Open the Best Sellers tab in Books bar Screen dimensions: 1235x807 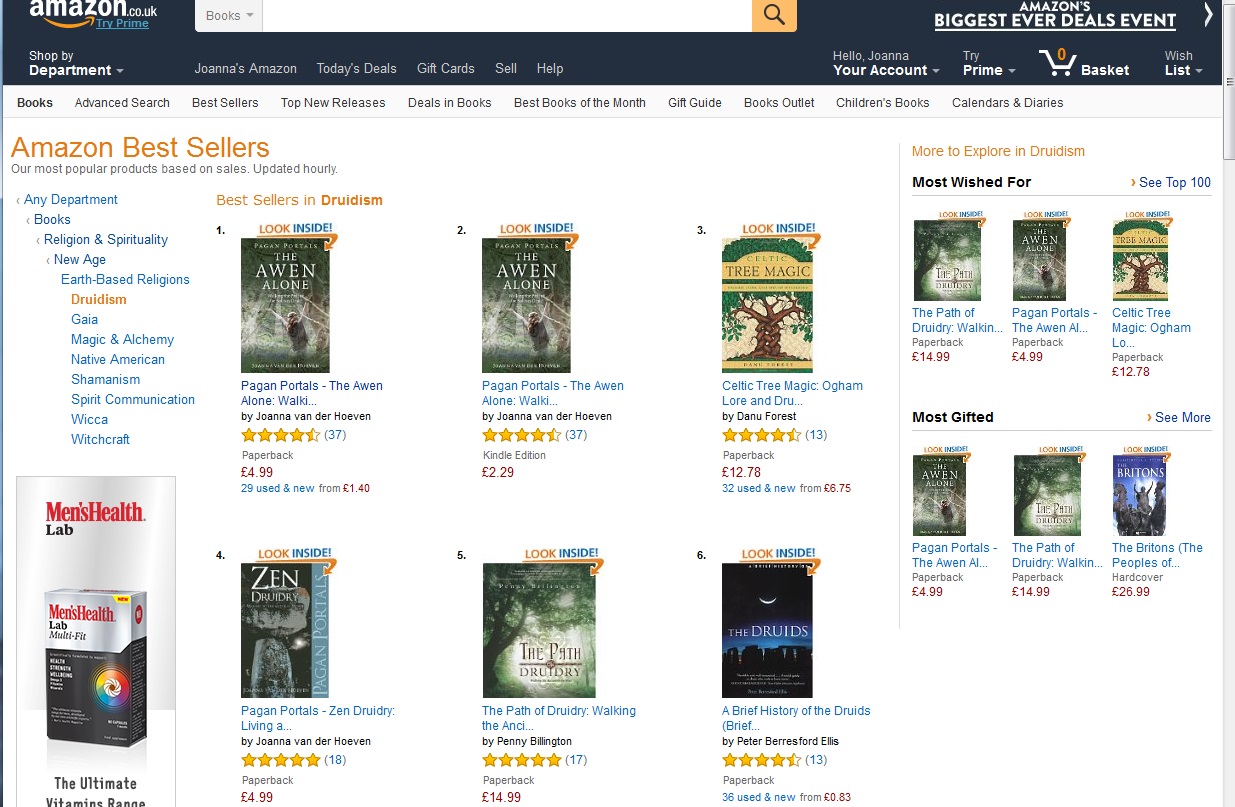coord(225,102)
